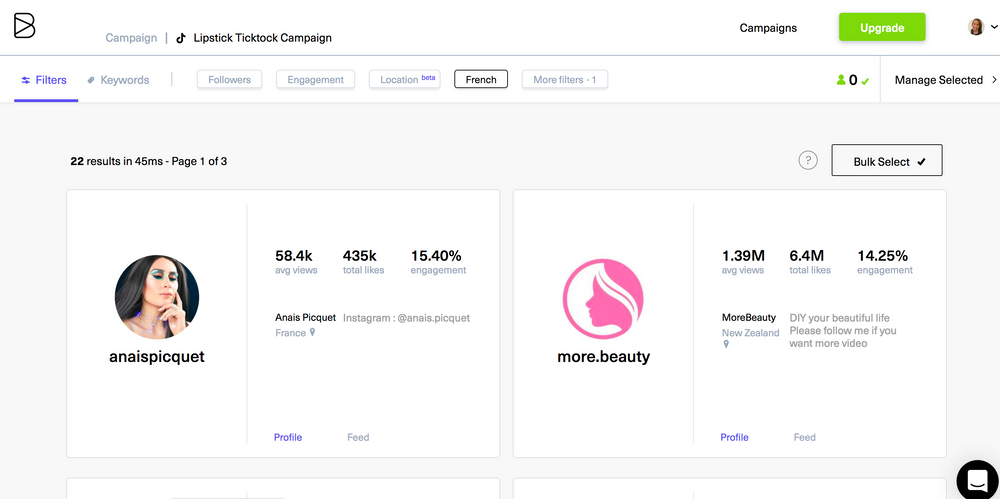Click the help question mark icon
Image resolution: width=1000 pixels, height=499 pixels.
[x=808, y=160]
